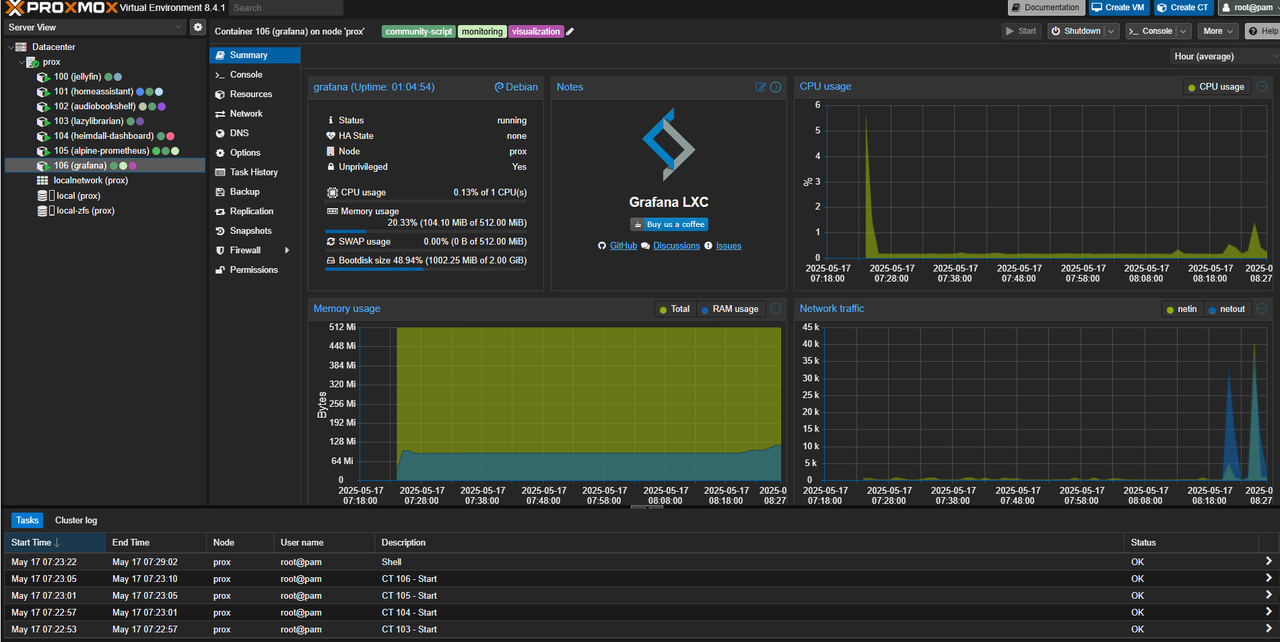
Task: Open task details arrow for CT 103 - Start
Action: pos(1269,630)
